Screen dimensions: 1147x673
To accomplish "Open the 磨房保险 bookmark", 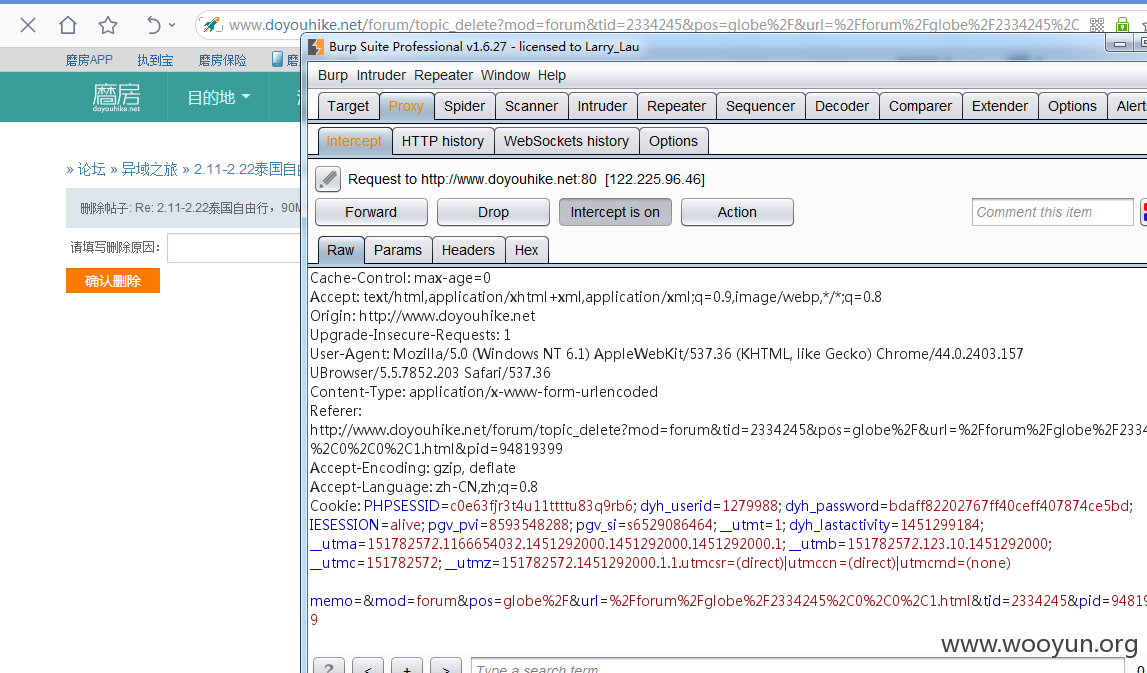I will 222,60.
